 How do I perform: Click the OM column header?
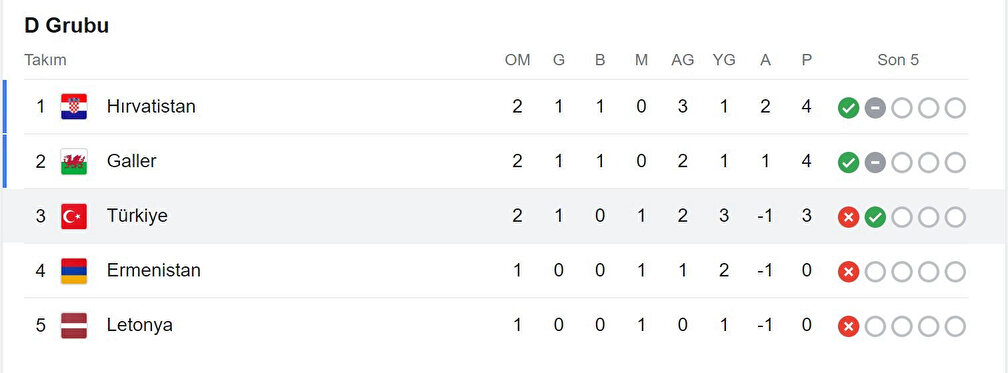point(518,60)
